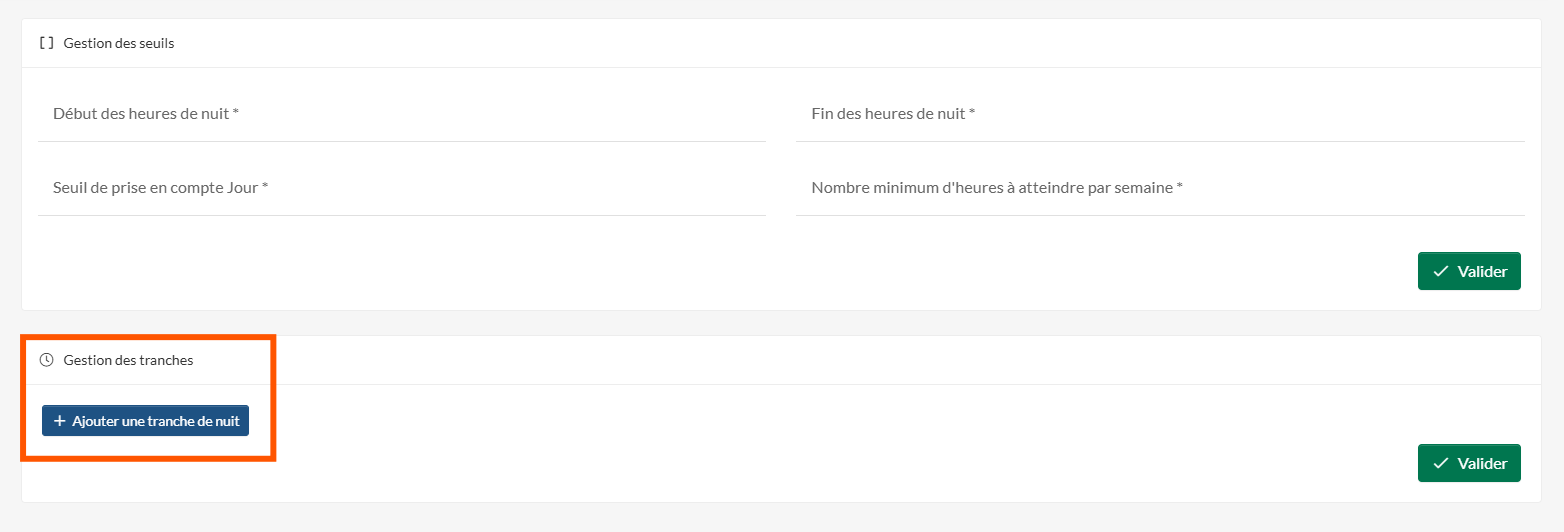
Task: Click the plus icon on the Ajouter button
Action: tap(59, 421)
